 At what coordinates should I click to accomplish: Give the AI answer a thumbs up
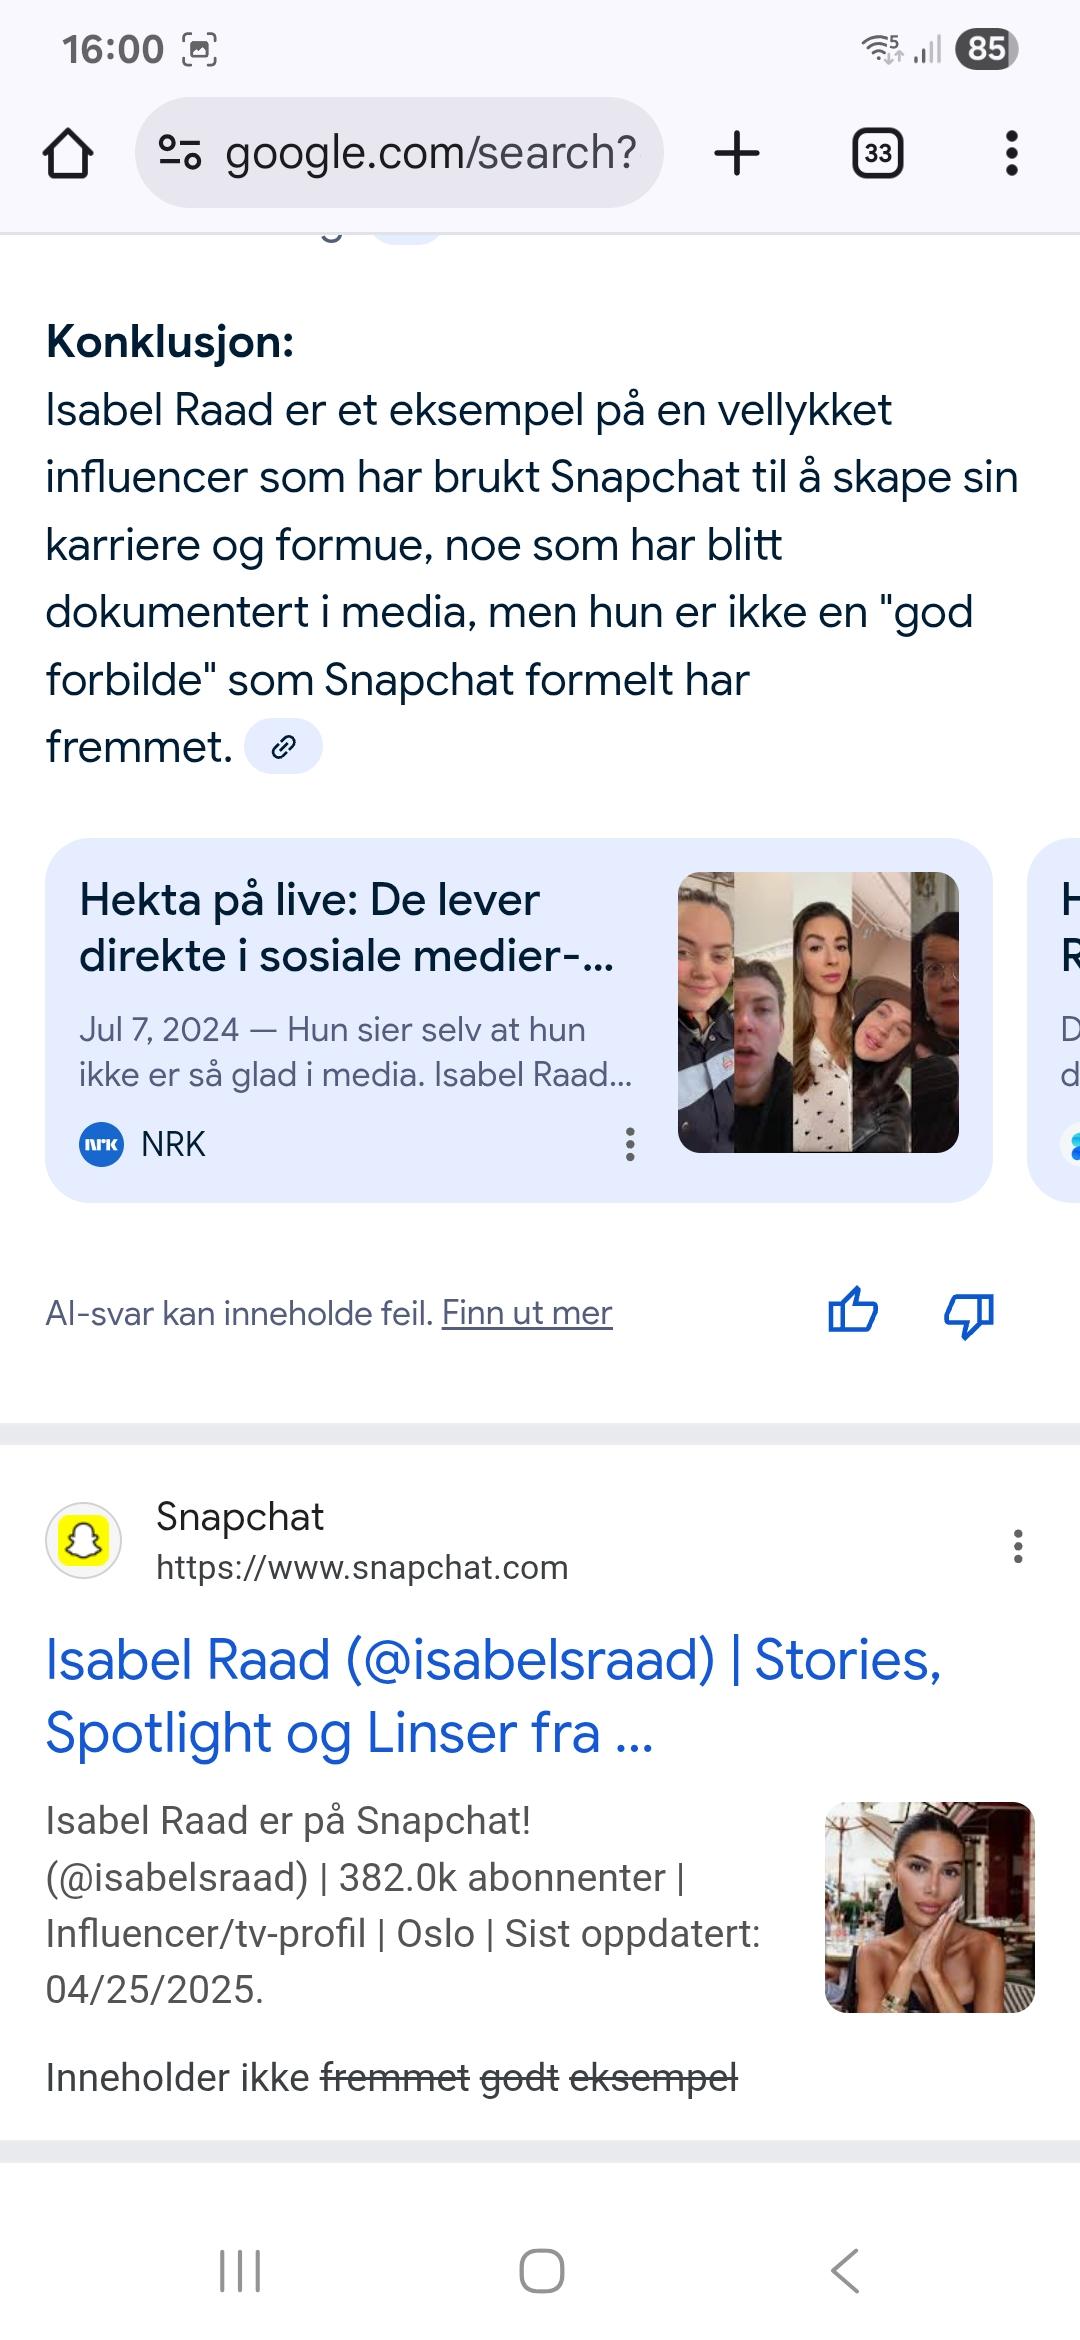pos(853,1311)
